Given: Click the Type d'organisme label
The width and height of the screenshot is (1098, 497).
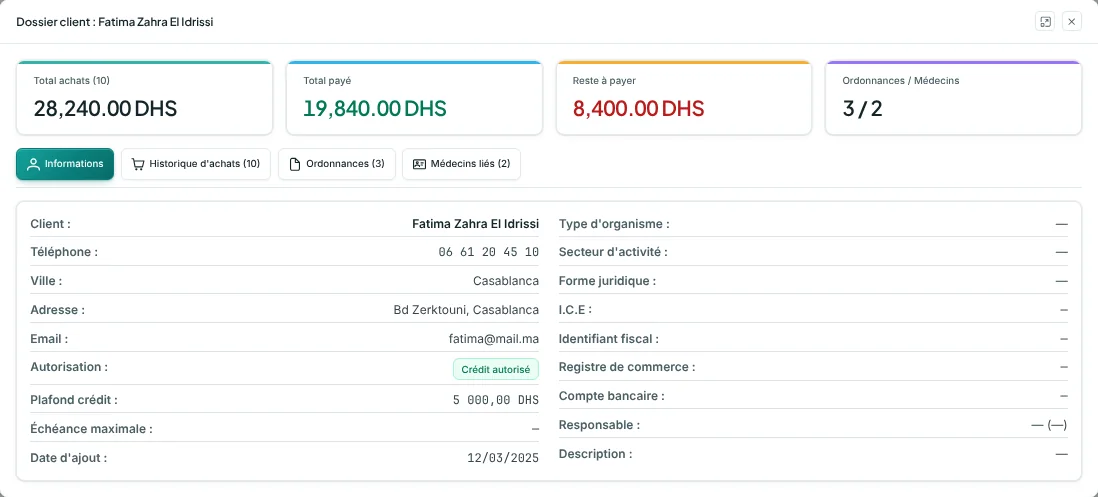Looking at the screenshot, I should click(614, 224).
